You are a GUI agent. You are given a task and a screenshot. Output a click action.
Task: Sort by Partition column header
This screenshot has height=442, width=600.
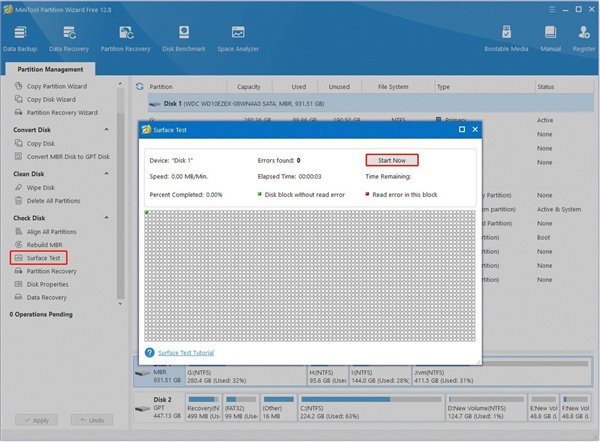click(x=161, y=87)
